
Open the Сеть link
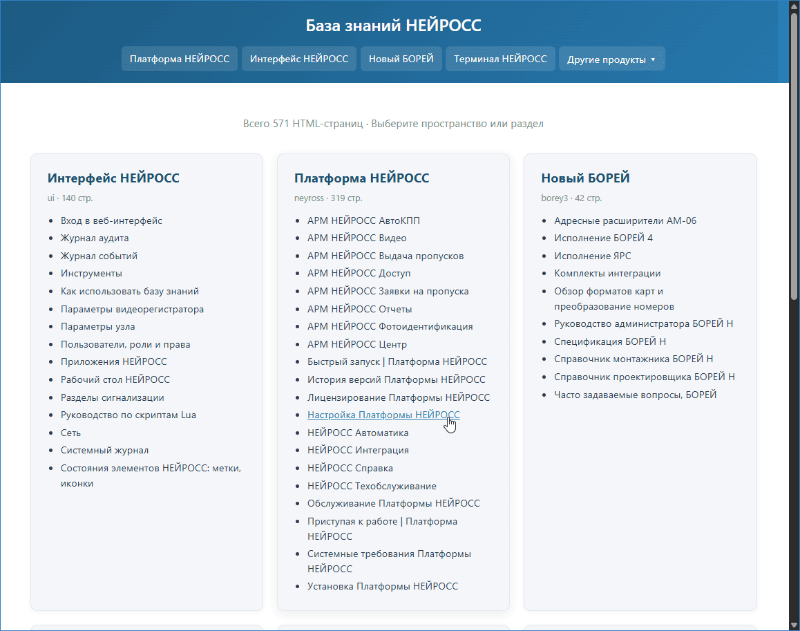click(x=70, y=433)
